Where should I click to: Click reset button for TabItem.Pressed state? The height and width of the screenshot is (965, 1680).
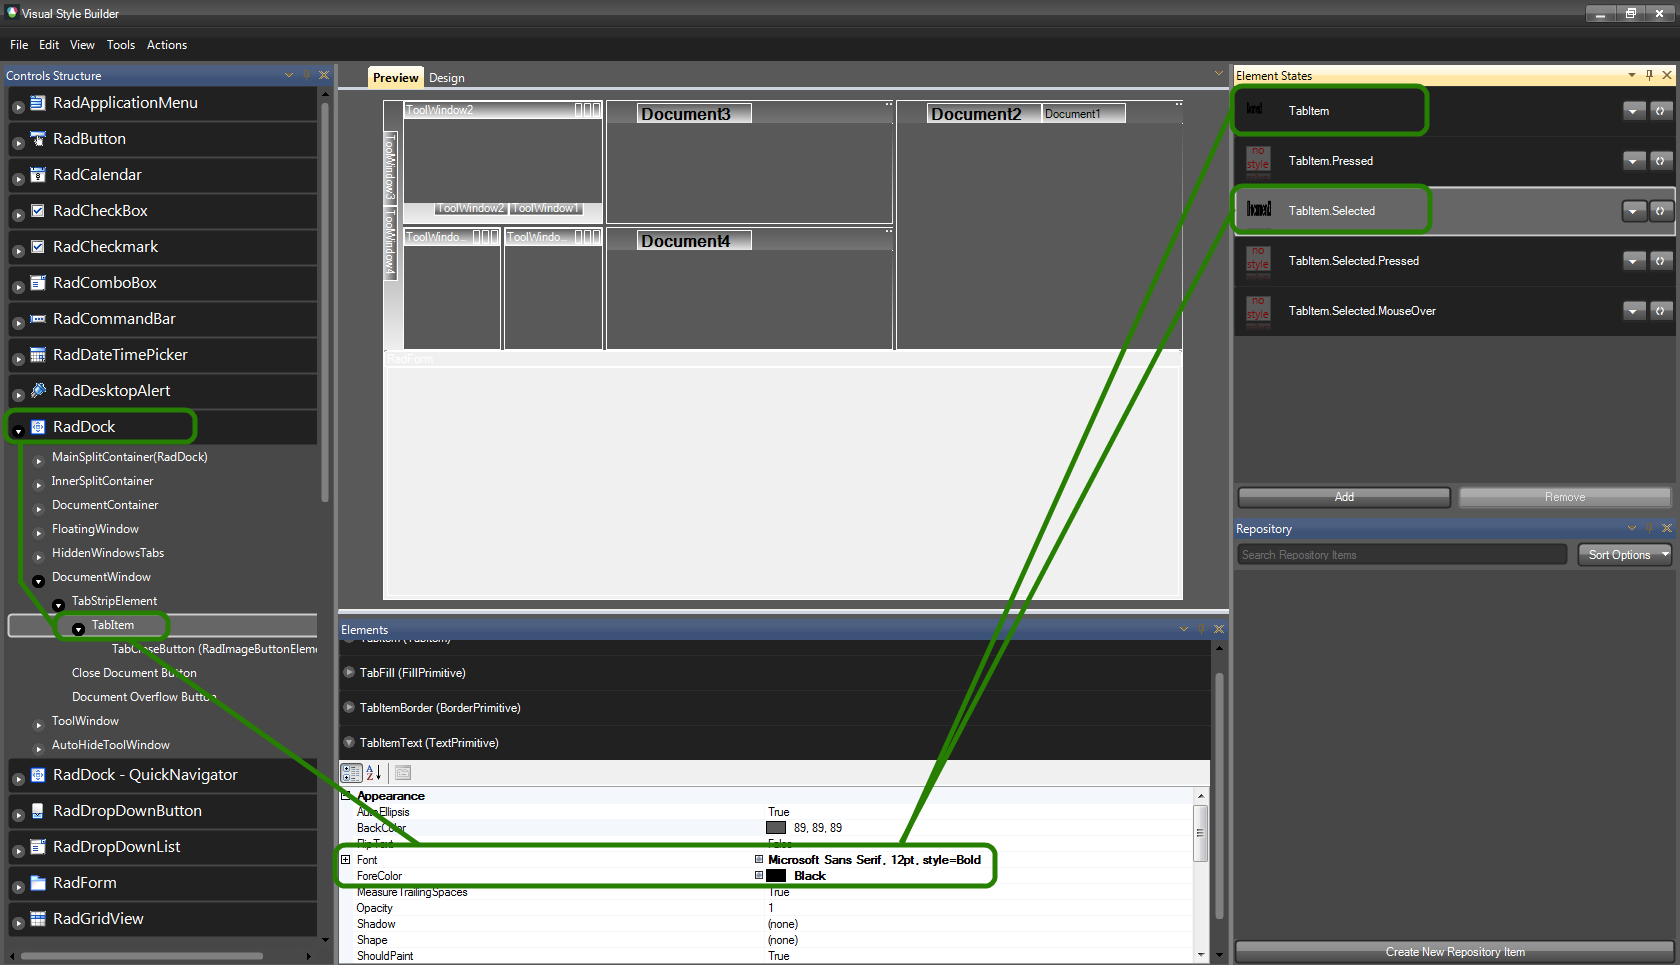click(x=1660, y=161)
